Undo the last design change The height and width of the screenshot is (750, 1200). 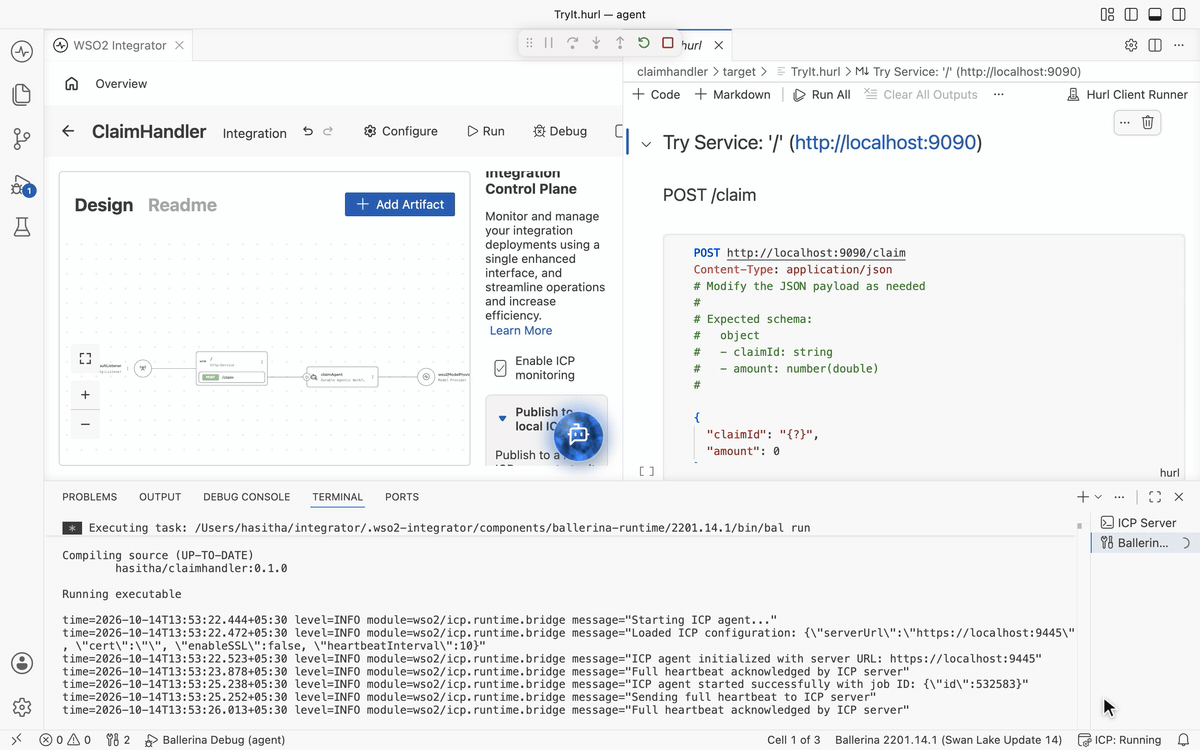[x=308, y=131]
